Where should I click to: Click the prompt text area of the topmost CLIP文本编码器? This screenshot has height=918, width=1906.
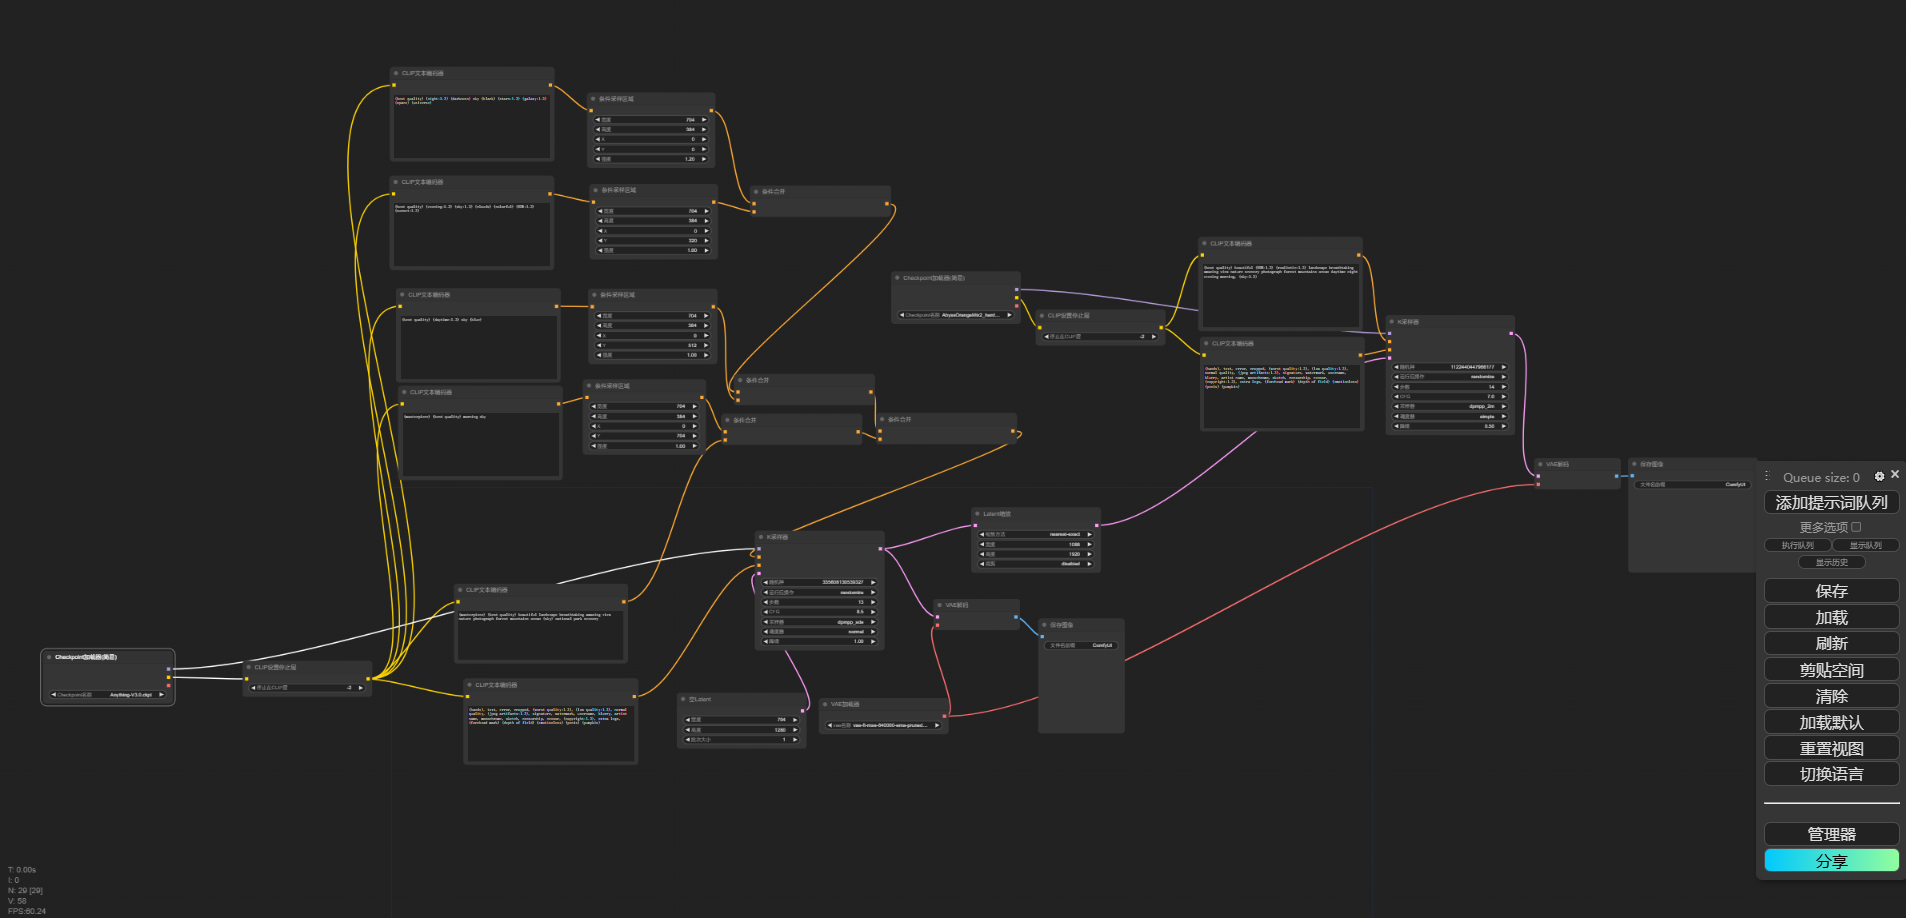(x=471, y=125)
